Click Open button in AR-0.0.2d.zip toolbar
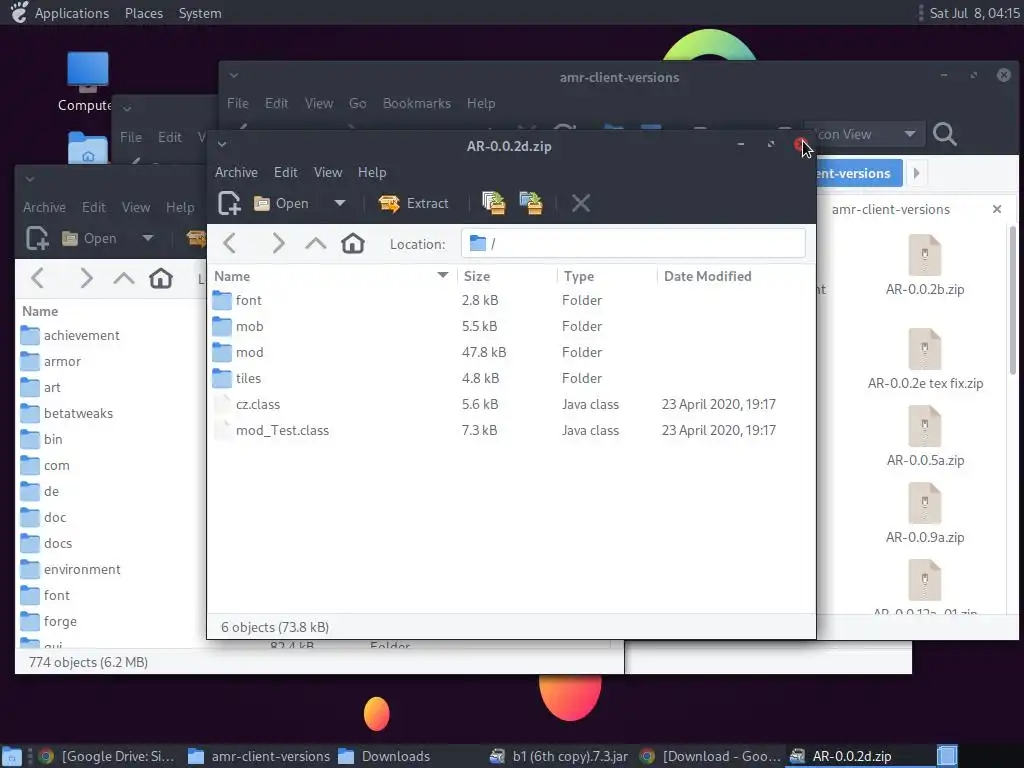 tap(281, 203)
